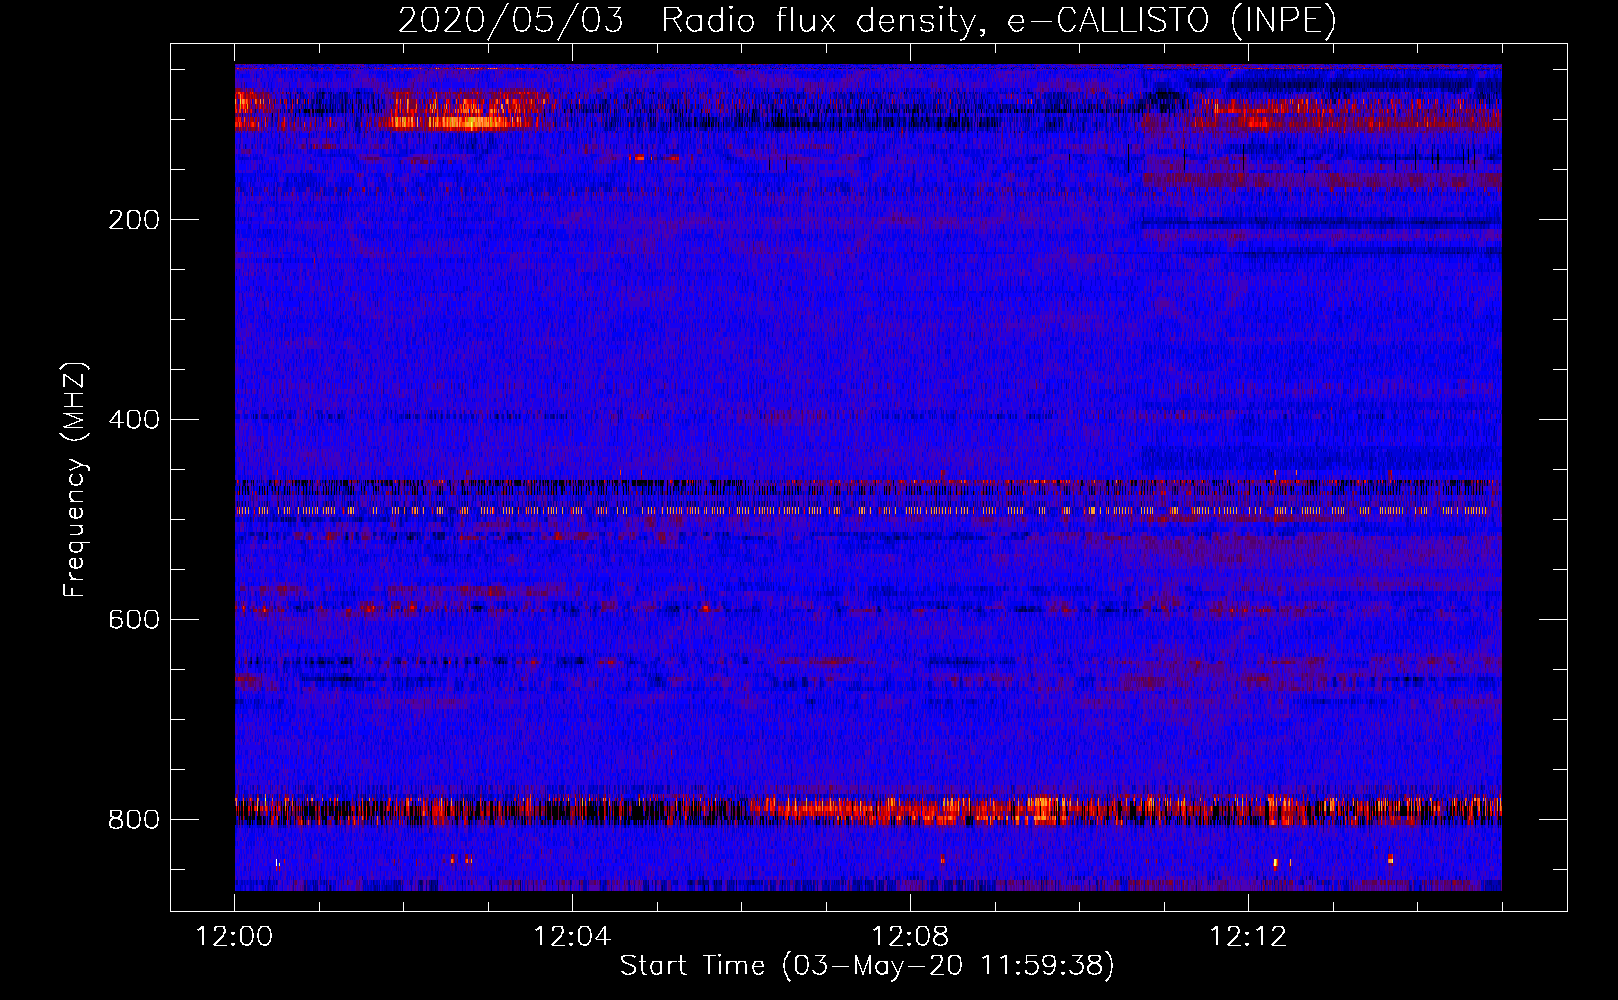The width and height of the screenshot is (1618, 1000).
Task: Click the 400 frequency tick label
Action: pos(134,420)
